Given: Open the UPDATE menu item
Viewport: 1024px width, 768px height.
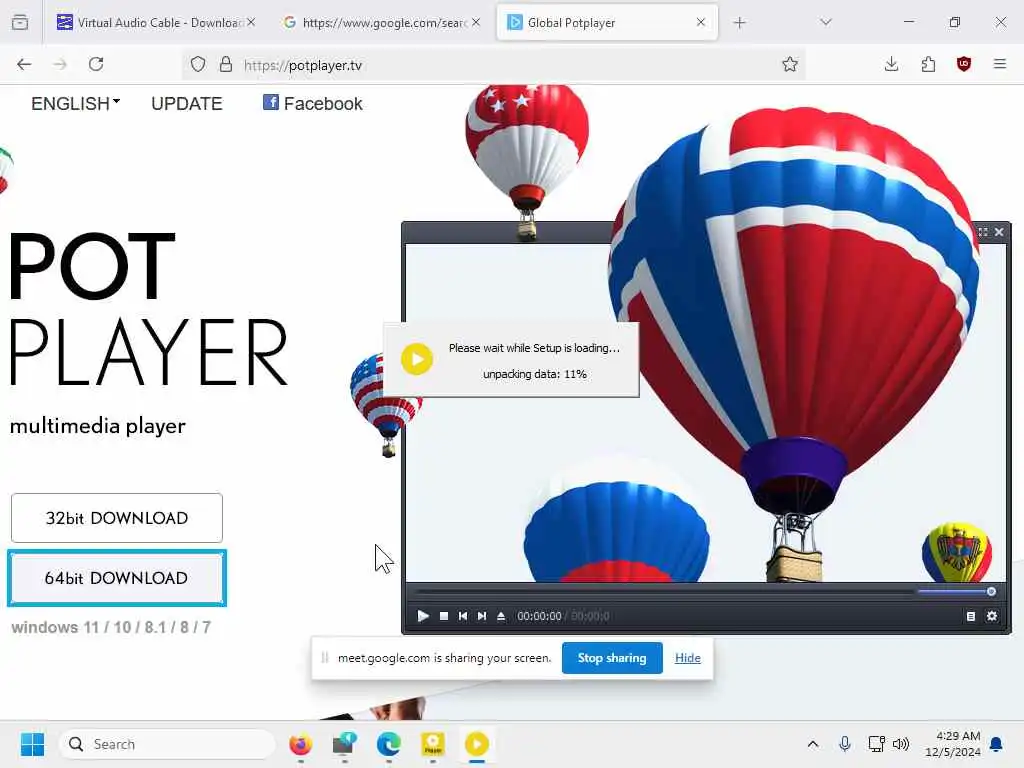Looking at the screenshot, I should point(187,104).
